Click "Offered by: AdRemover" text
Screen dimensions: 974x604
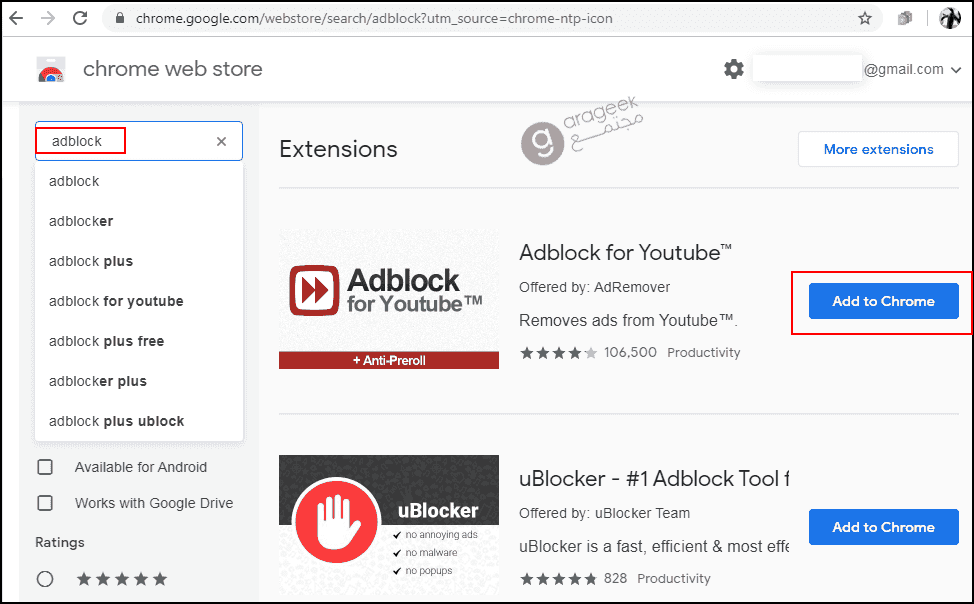pyautogui.click(x=594, y=287)
